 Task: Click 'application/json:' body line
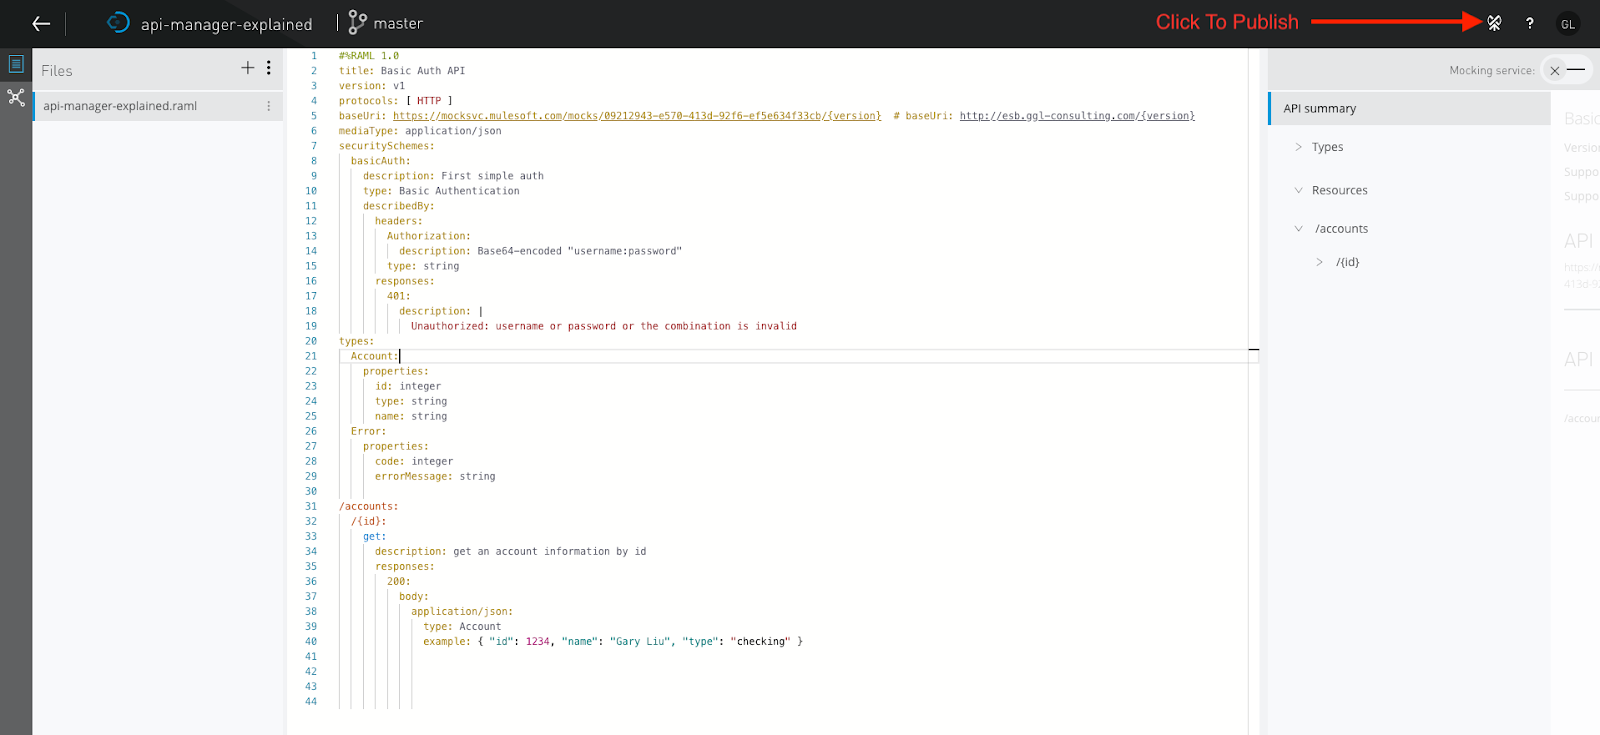click(462, 611)
